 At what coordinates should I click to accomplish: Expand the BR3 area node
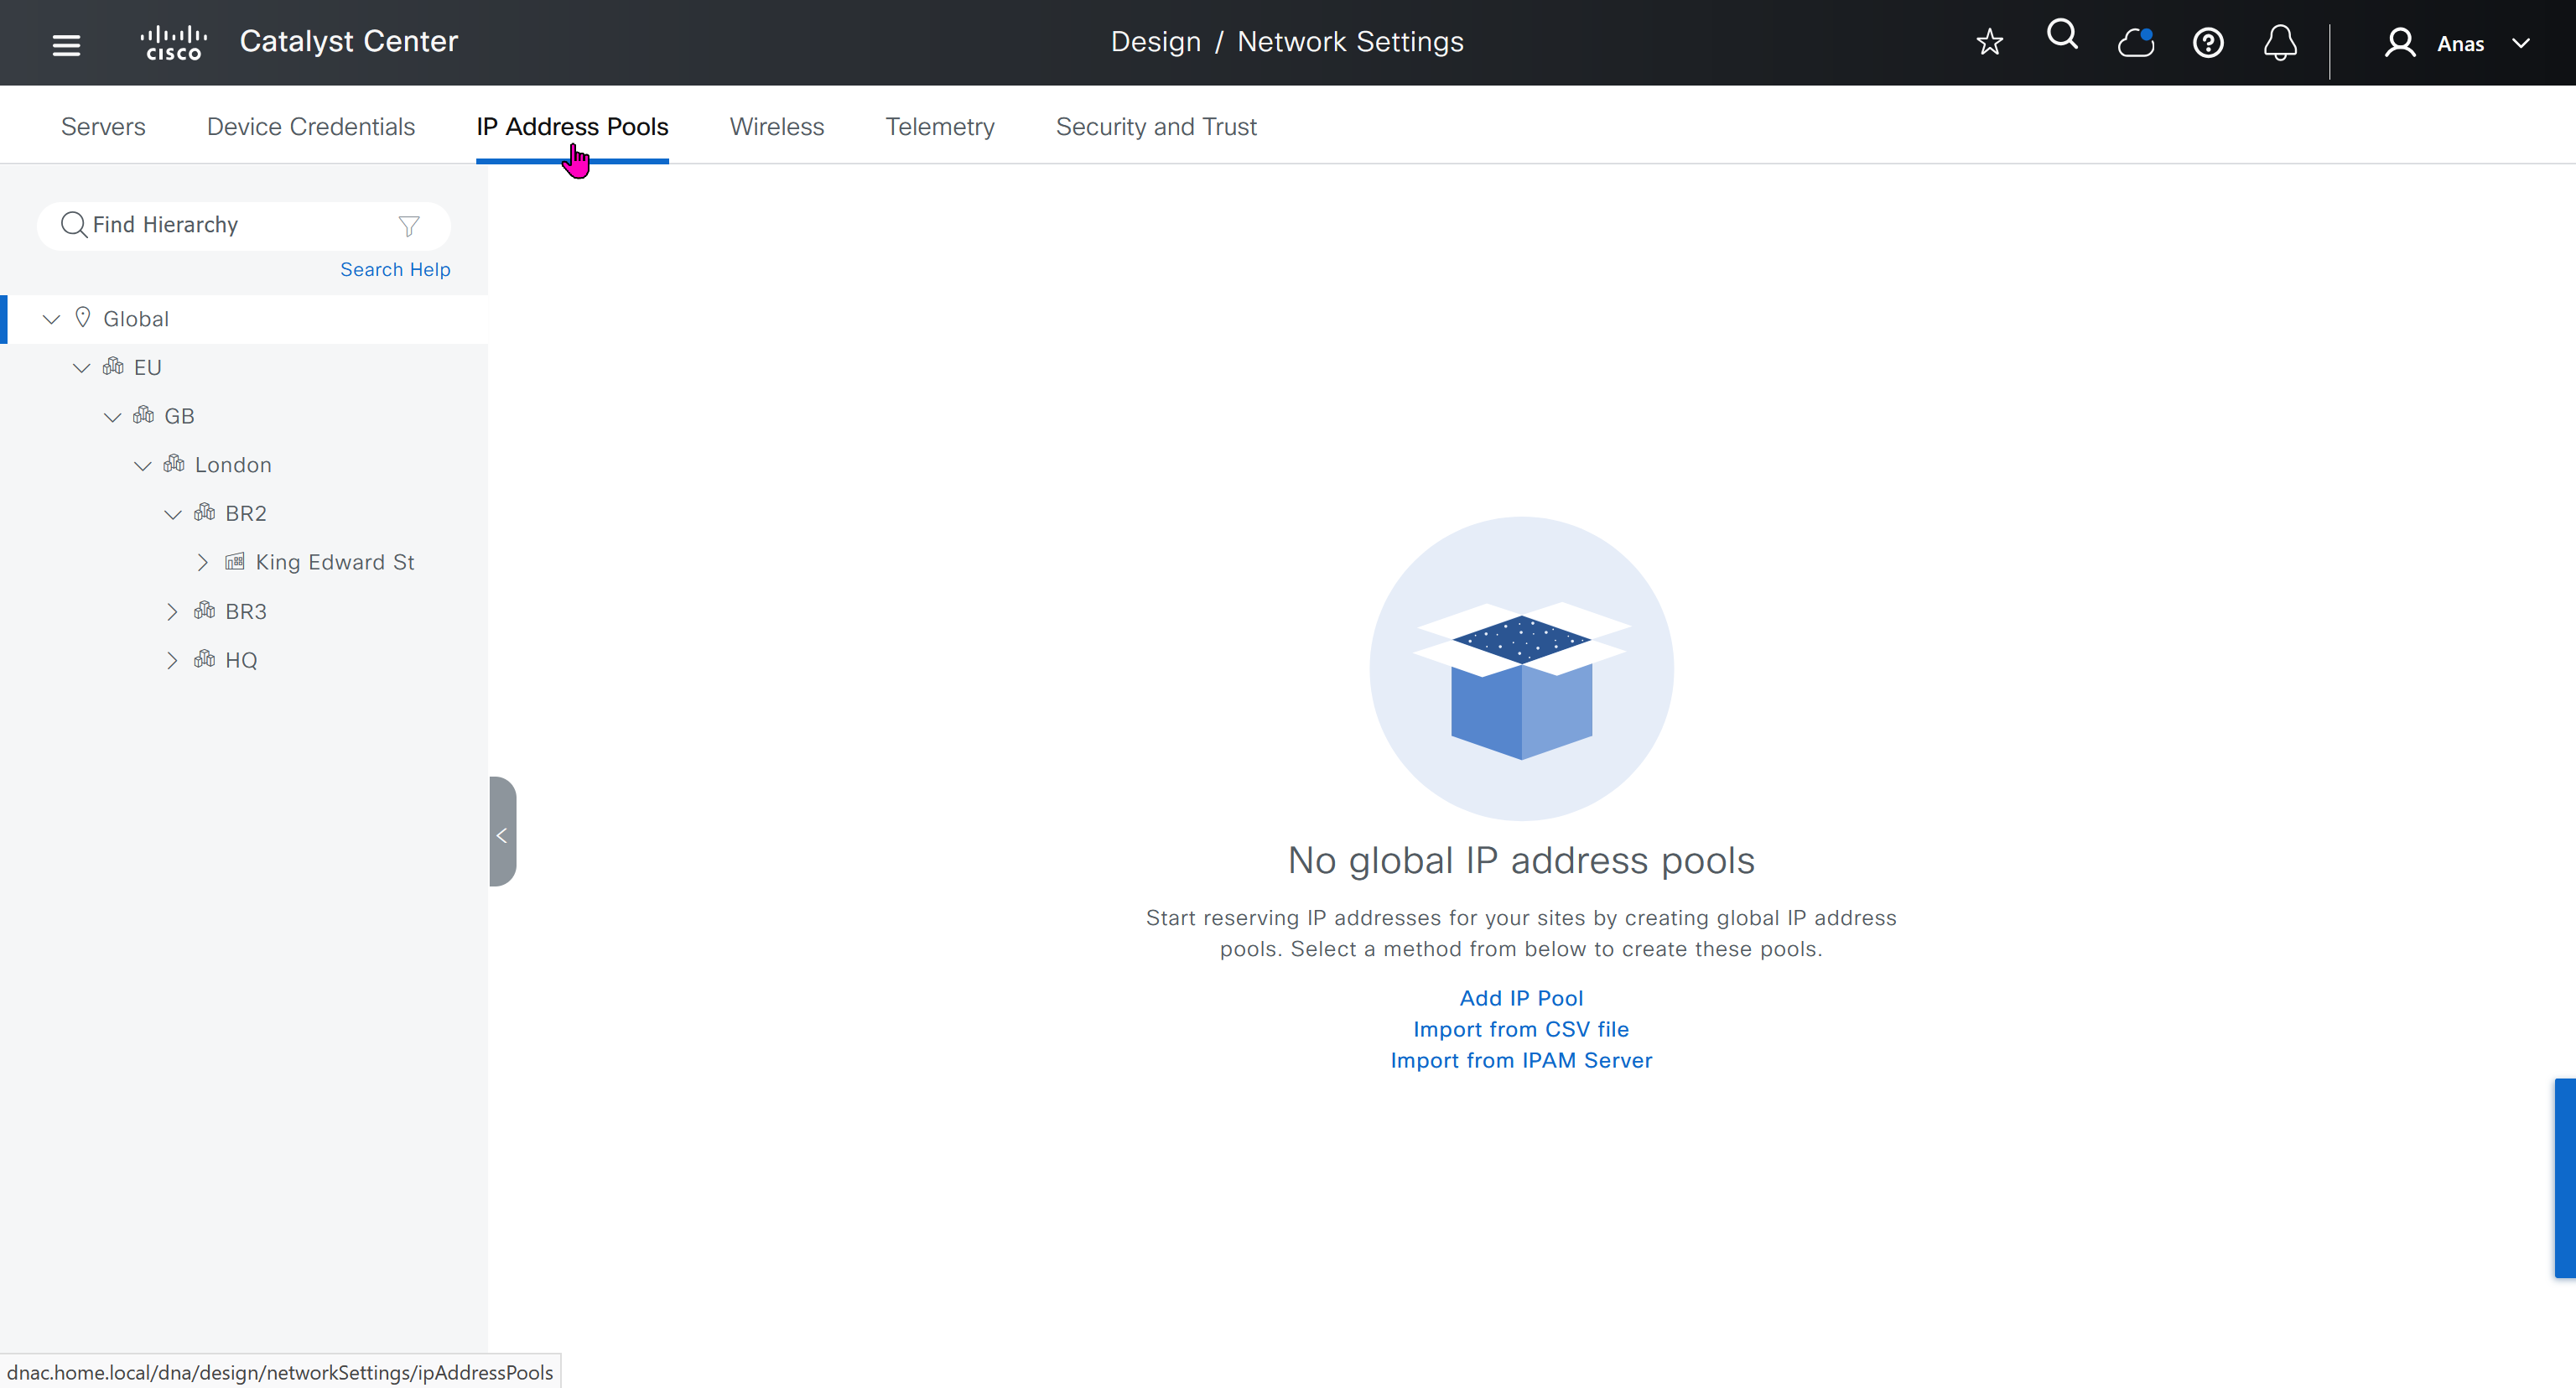click(172, 611)
